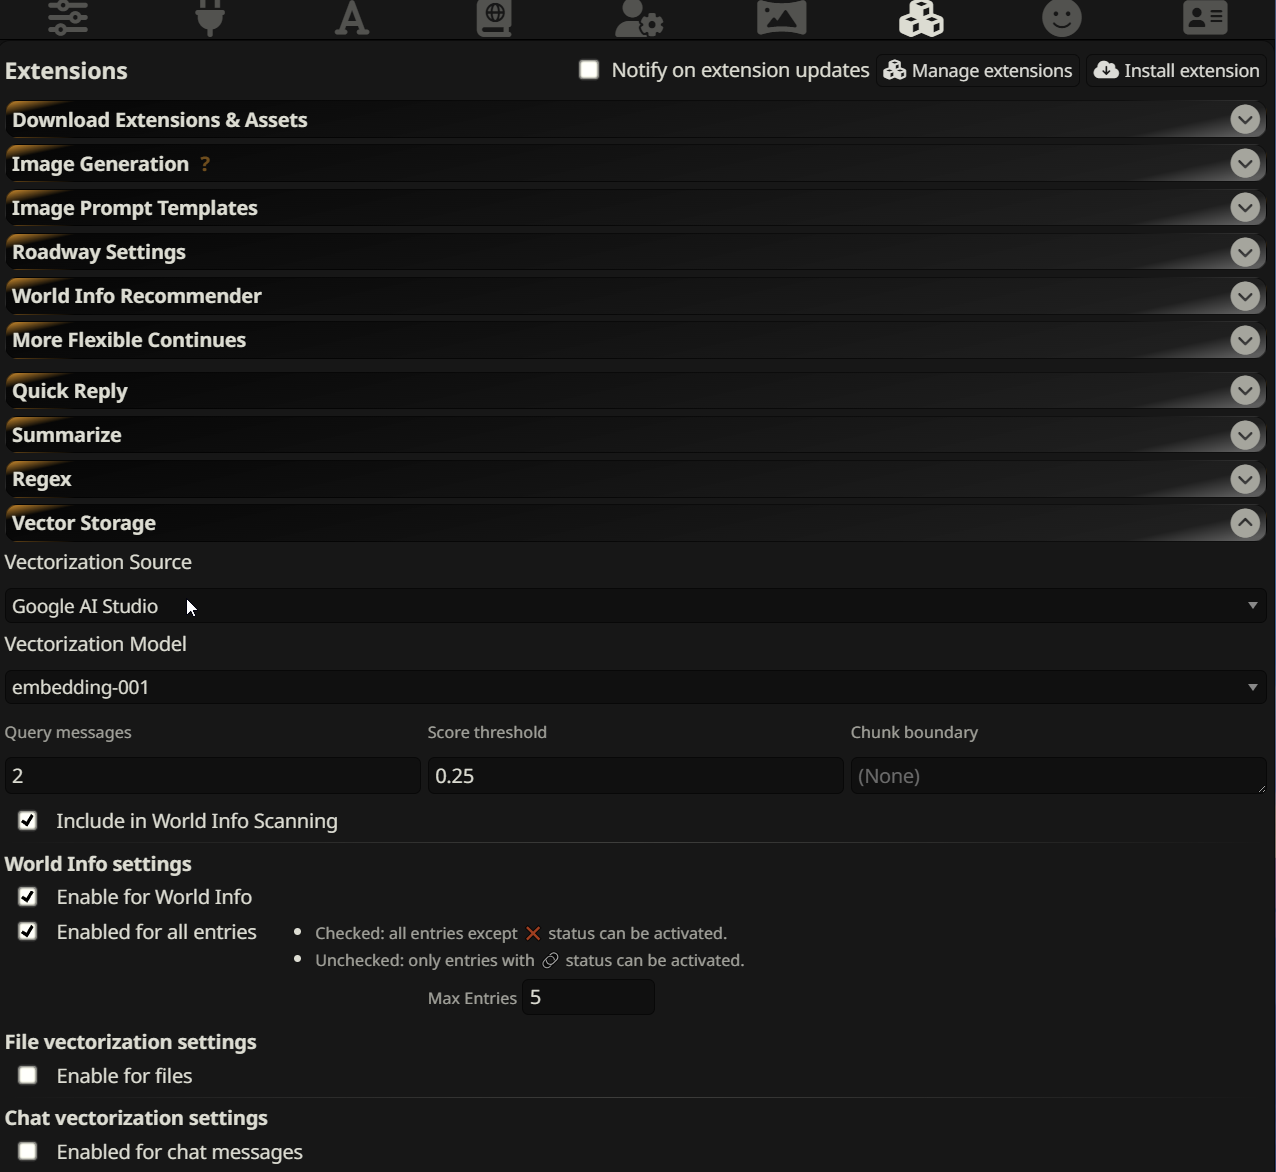Viewport: 1276px width, 1172px height.
Task: Expand Image Generation section chevron
Action: (x=1245, y=164)
